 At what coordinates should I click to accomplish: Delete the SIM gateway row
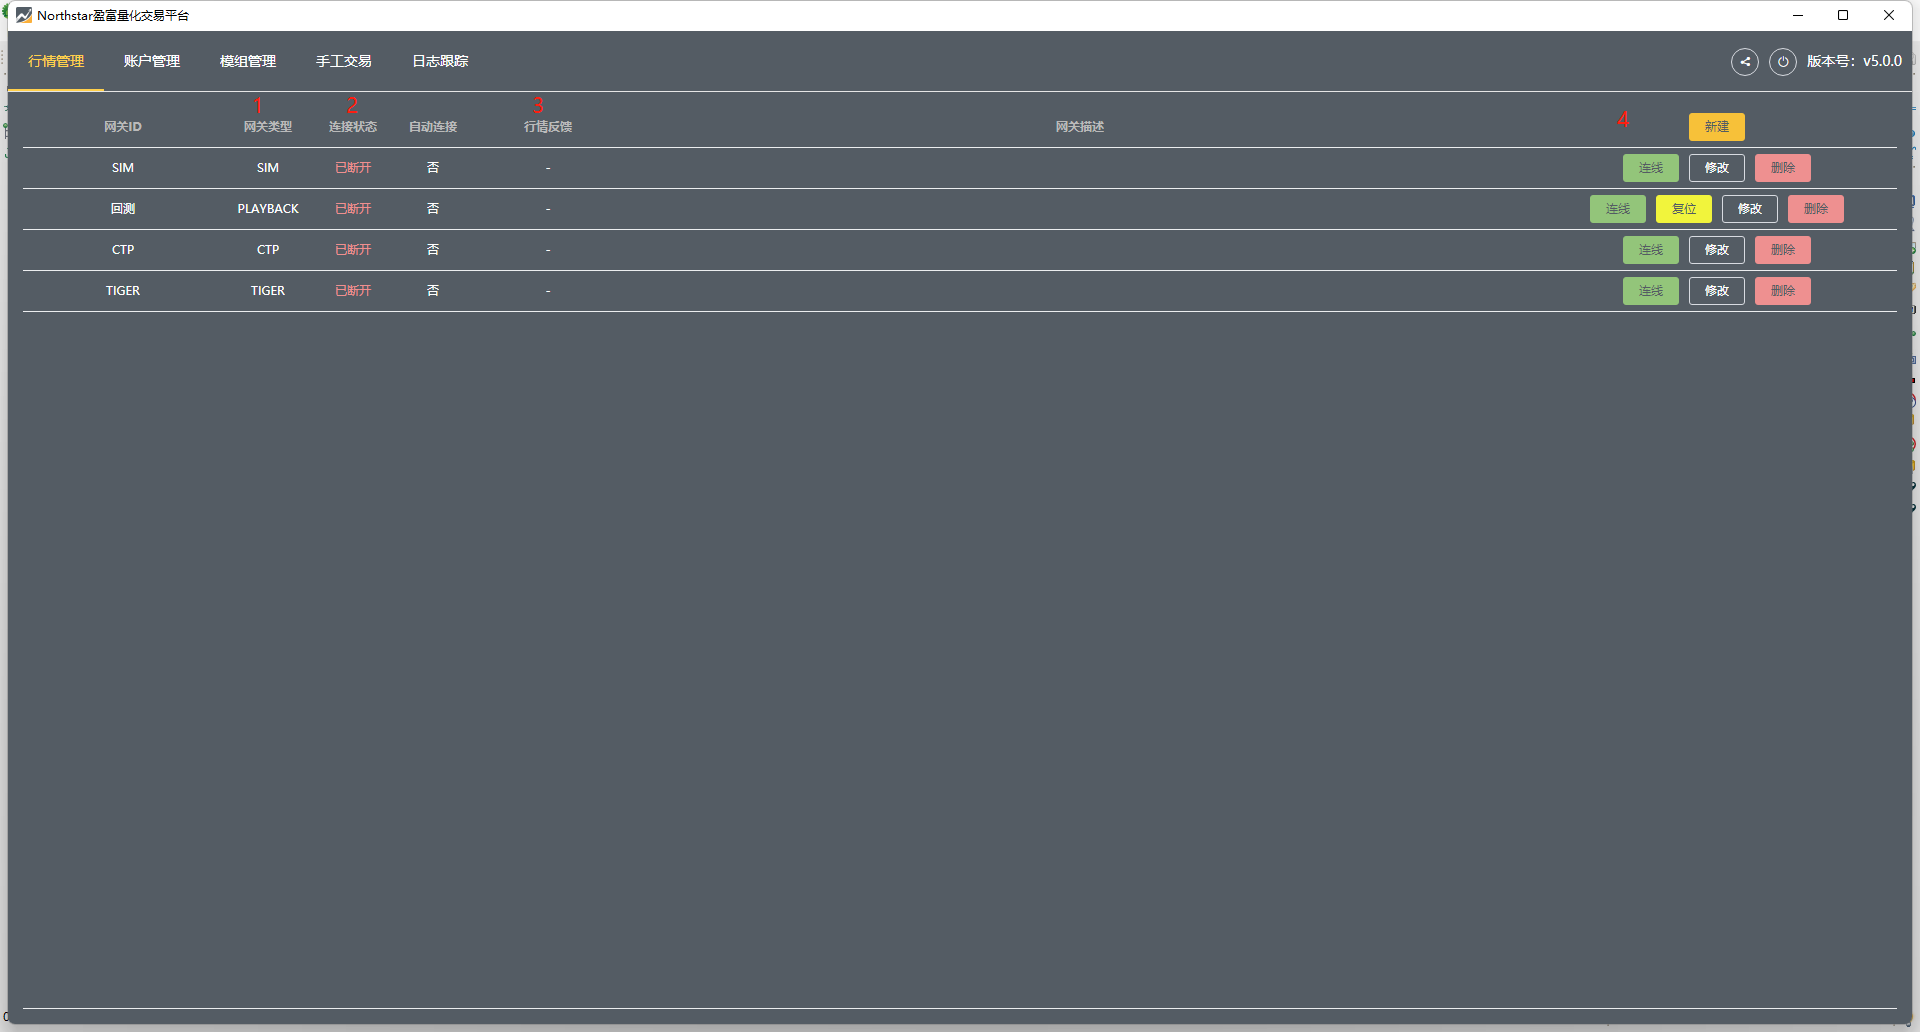pyautogui.click(x=1782, y=168)
